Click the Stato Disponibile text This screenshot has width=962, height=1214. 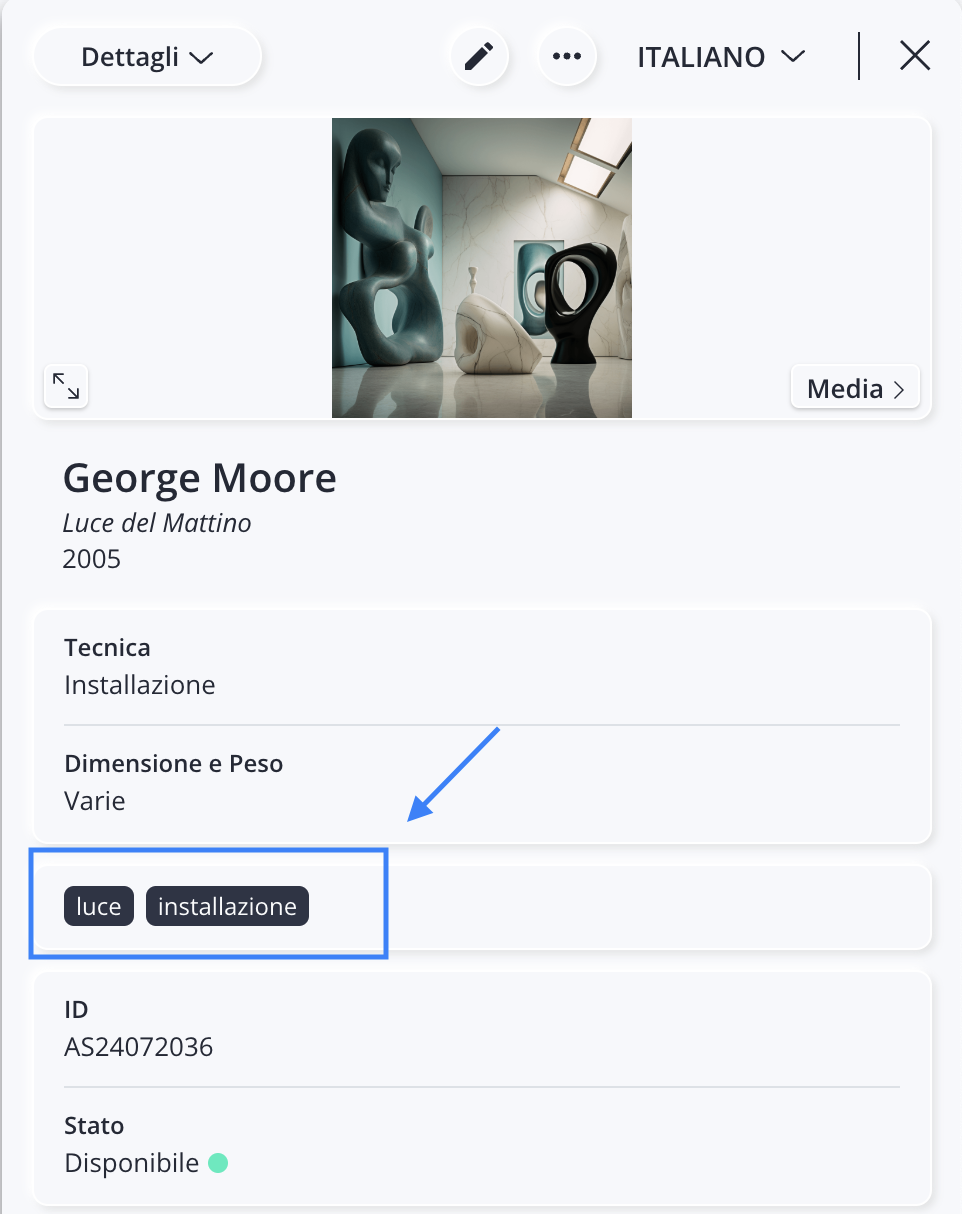(132, 1164)
